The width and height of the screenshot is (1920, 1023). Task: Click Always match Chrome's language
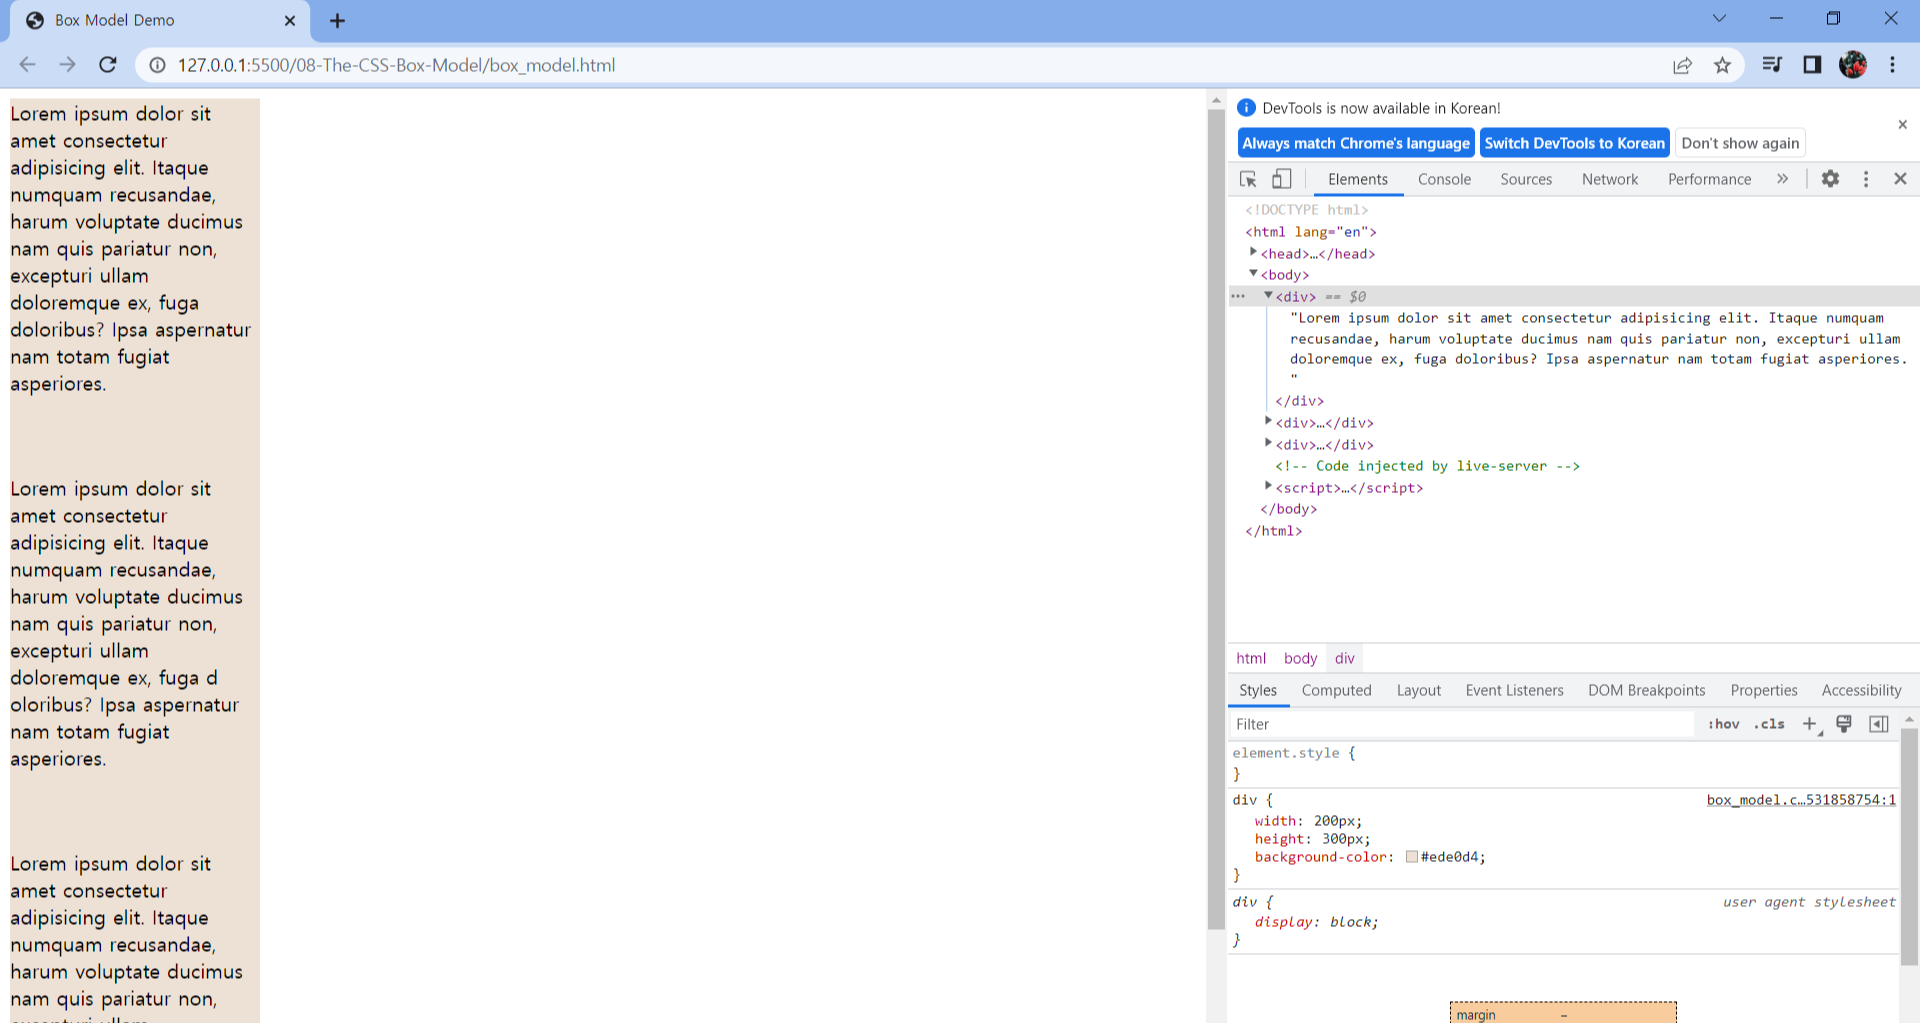pos(1356,143)
